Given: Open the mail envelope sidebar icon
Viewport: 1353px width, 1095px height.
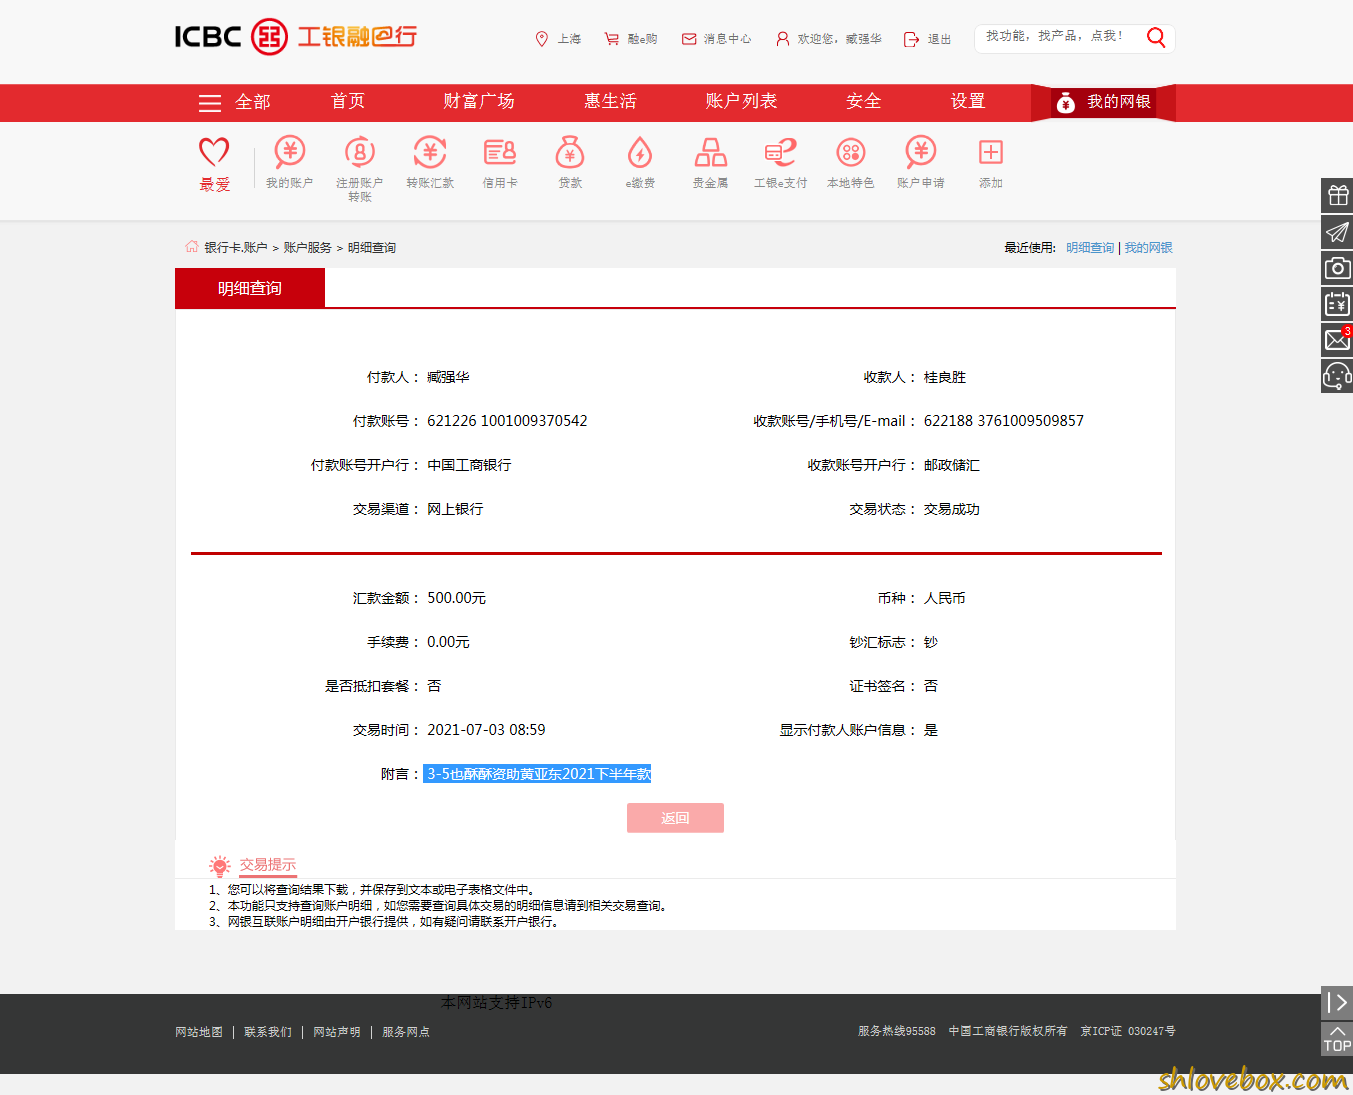Looking at the screenshot, I should click(1337, 340).
